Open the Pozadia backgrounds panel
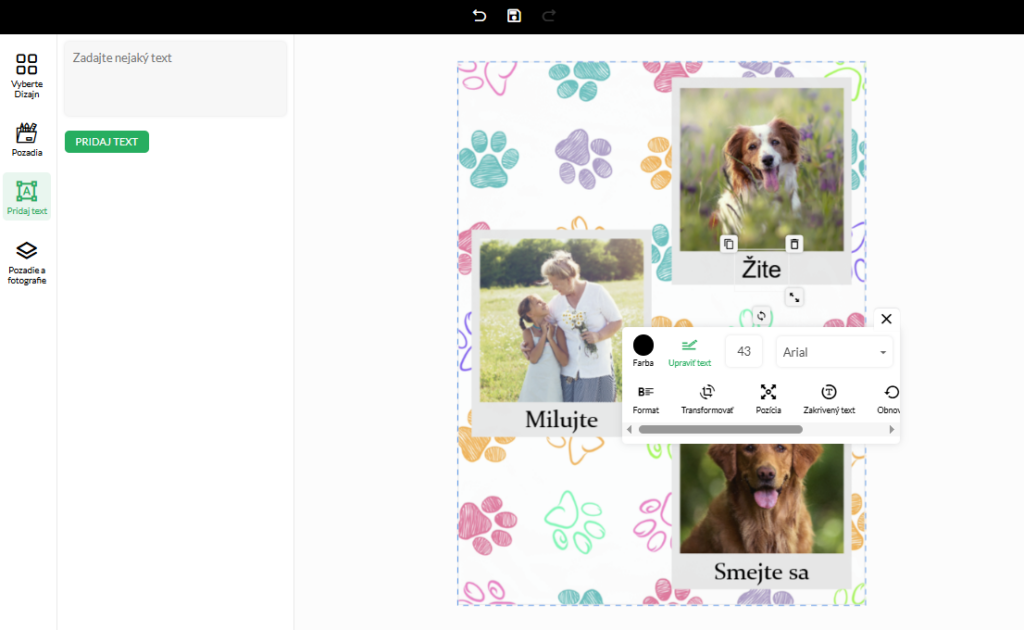 pyautogui.click(x=27, y=140)
